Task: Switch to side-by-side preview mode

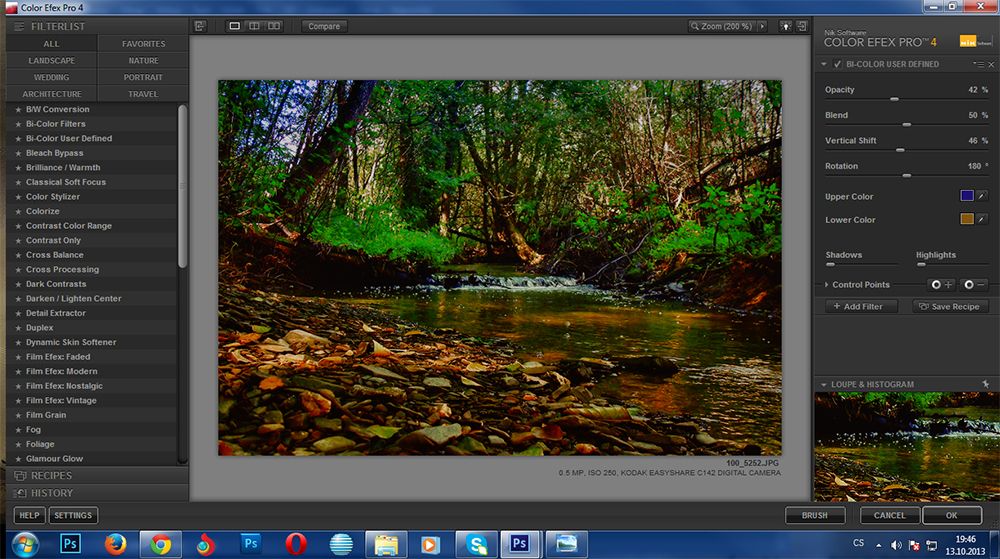Action: pos(274,26)
